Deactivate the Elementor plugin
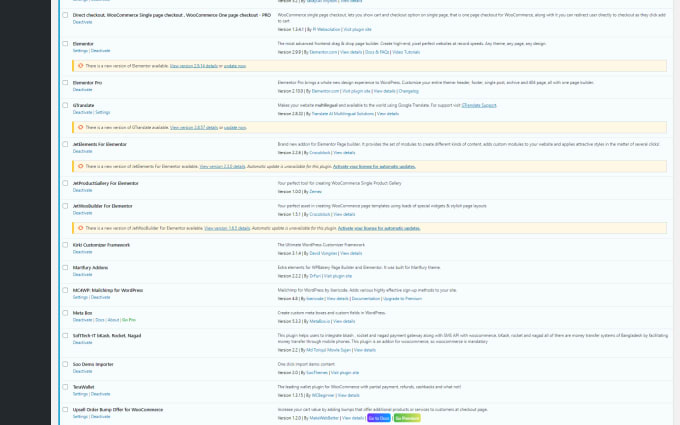680x425 pixels. [x=100, y=51]
